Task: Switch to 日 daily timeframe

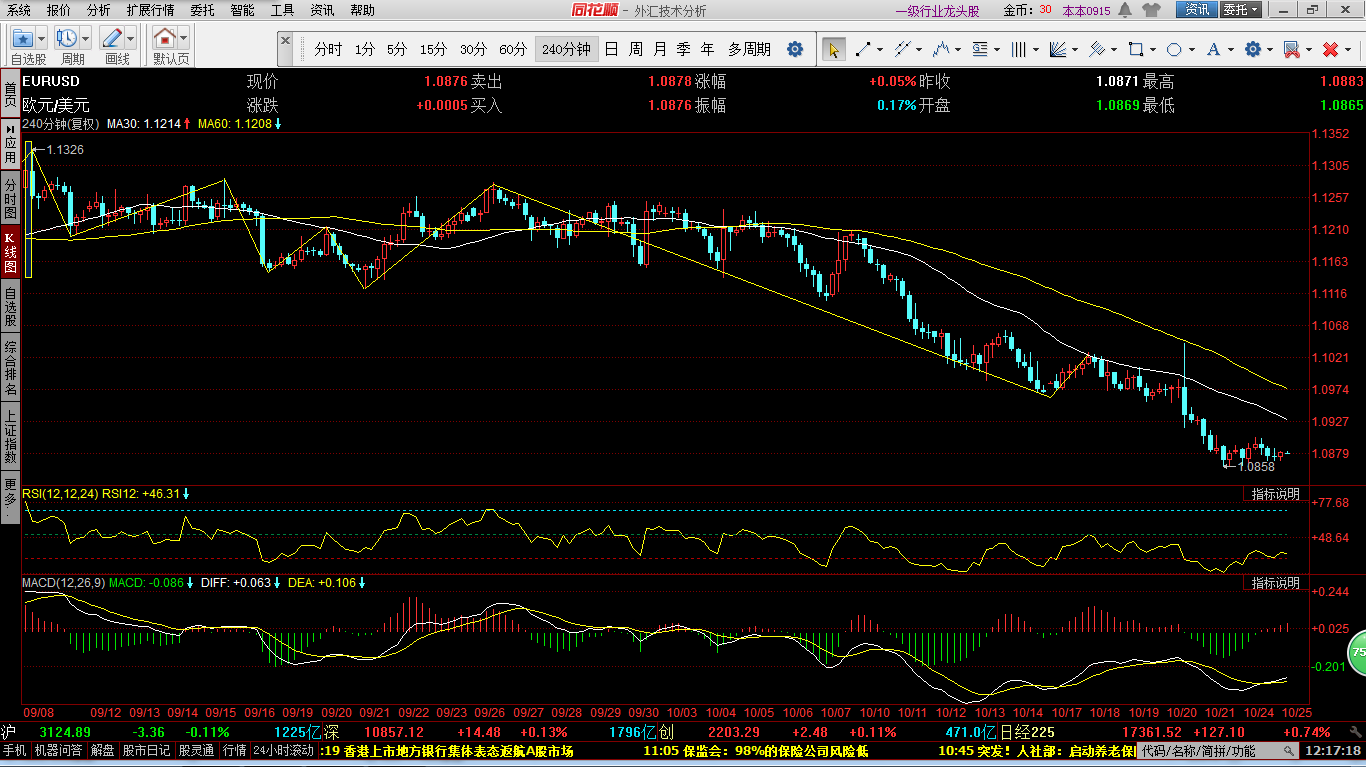Action: point(611,49)
